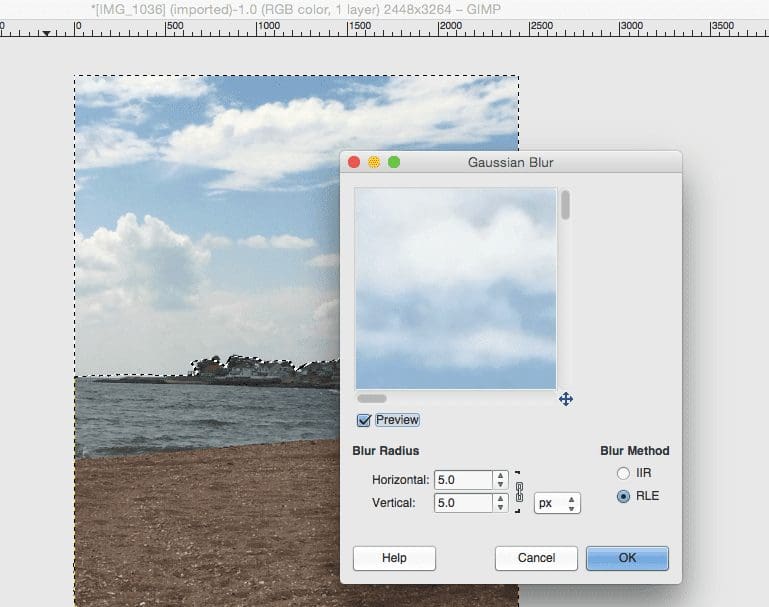Viewport: 769px width, 607px height.
Task: Click the preview navigation cross-arrows icon
Action: coord(566,399)
